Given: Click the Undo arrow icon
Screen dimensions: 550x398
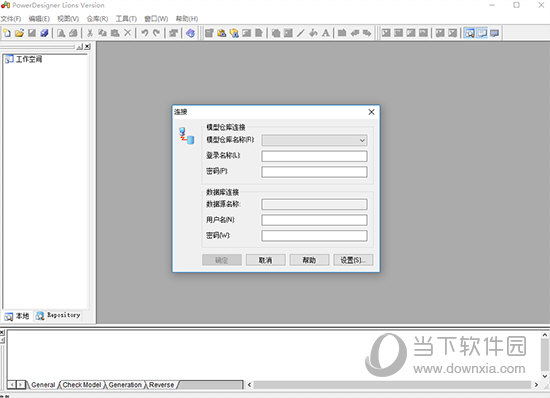Looking at the screenshot, I should click(x=145, y=33).
